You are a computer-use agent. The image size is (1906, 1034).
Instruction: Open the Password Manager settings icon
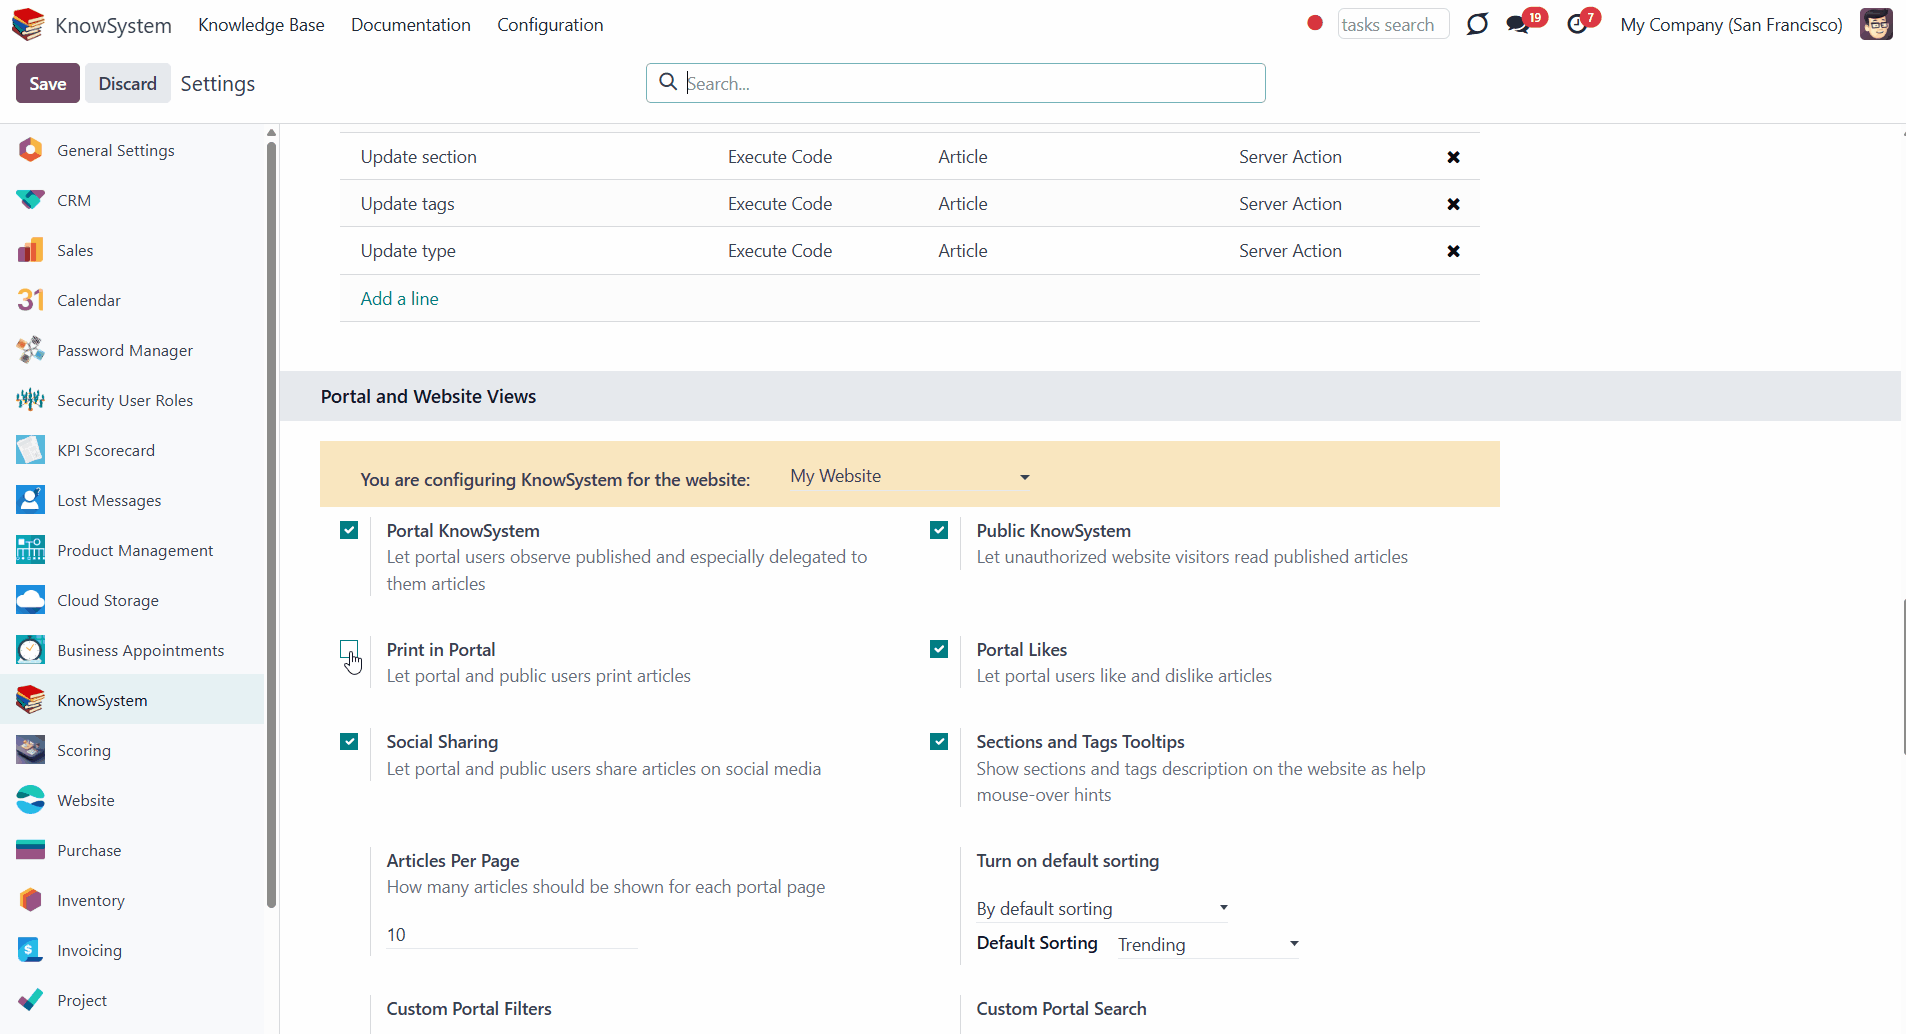click(x=30, y=350)
